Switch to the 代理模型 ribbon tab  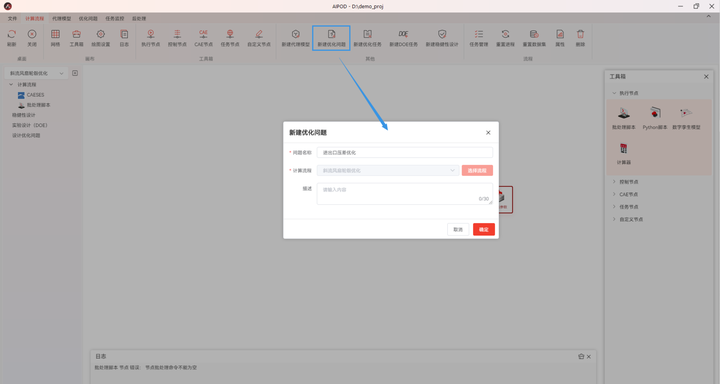pyautogui.click(x=62, y=18)
